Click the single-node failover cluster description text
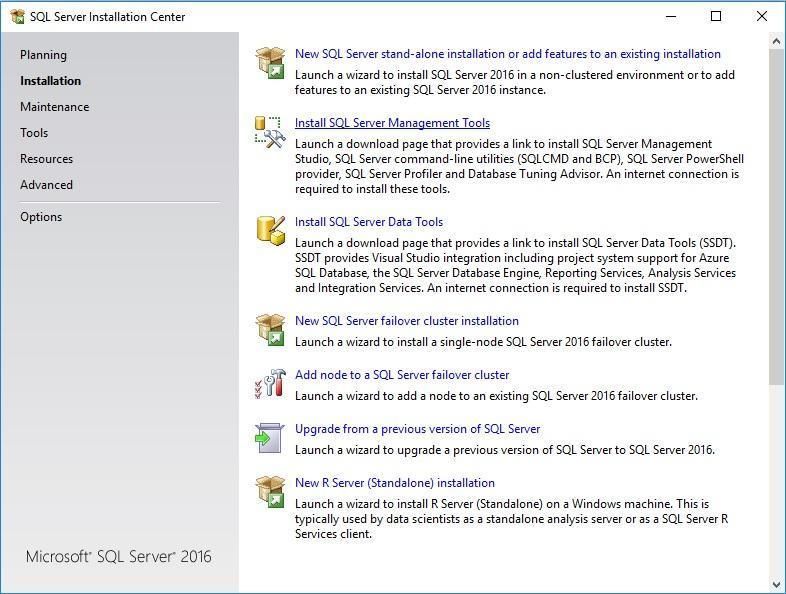 point(483,342)
